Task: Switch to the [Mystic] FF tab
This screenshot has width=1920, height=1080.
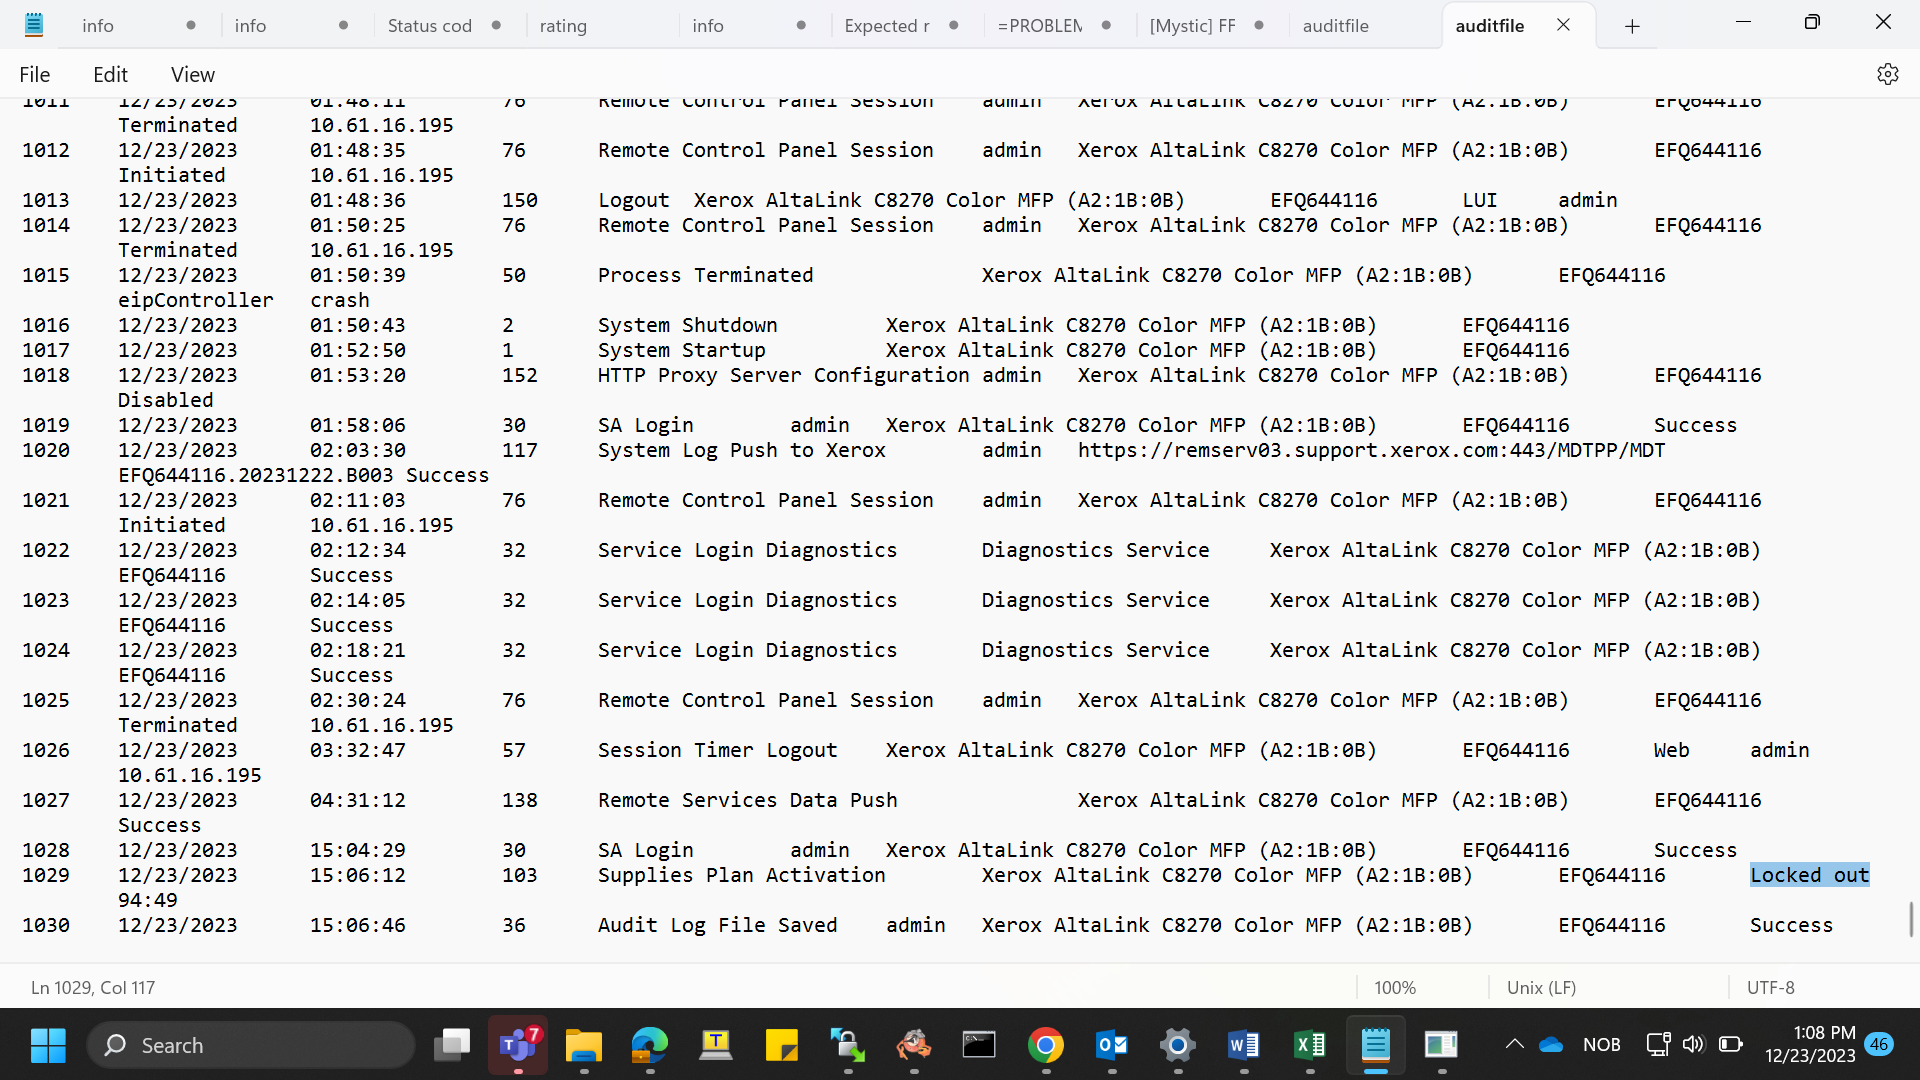Action: click(x=1192, y=26)
